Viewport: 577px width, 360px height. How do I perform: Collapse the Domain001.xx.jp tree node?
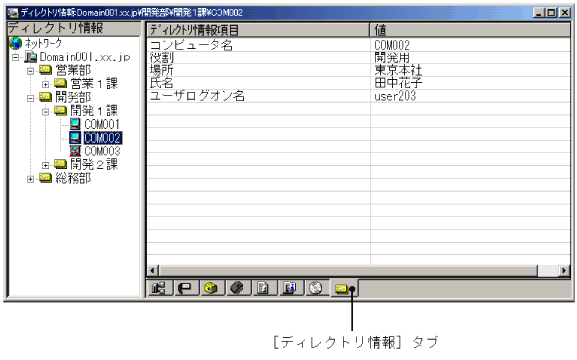15,57
